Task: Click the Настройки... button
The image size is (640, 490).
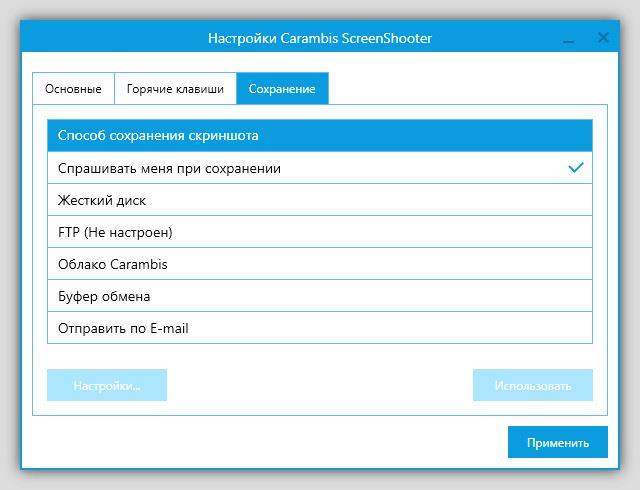Action: [x=107, y=385]
